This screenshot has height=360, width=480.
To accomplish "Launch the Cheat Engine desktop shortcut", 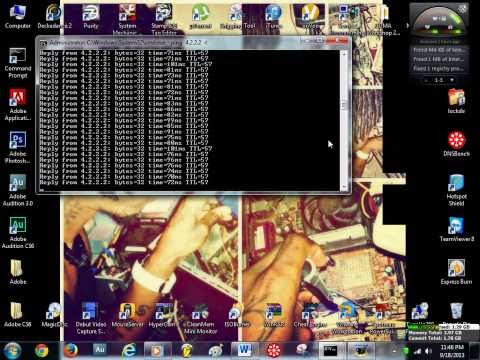I will (310, 314).
